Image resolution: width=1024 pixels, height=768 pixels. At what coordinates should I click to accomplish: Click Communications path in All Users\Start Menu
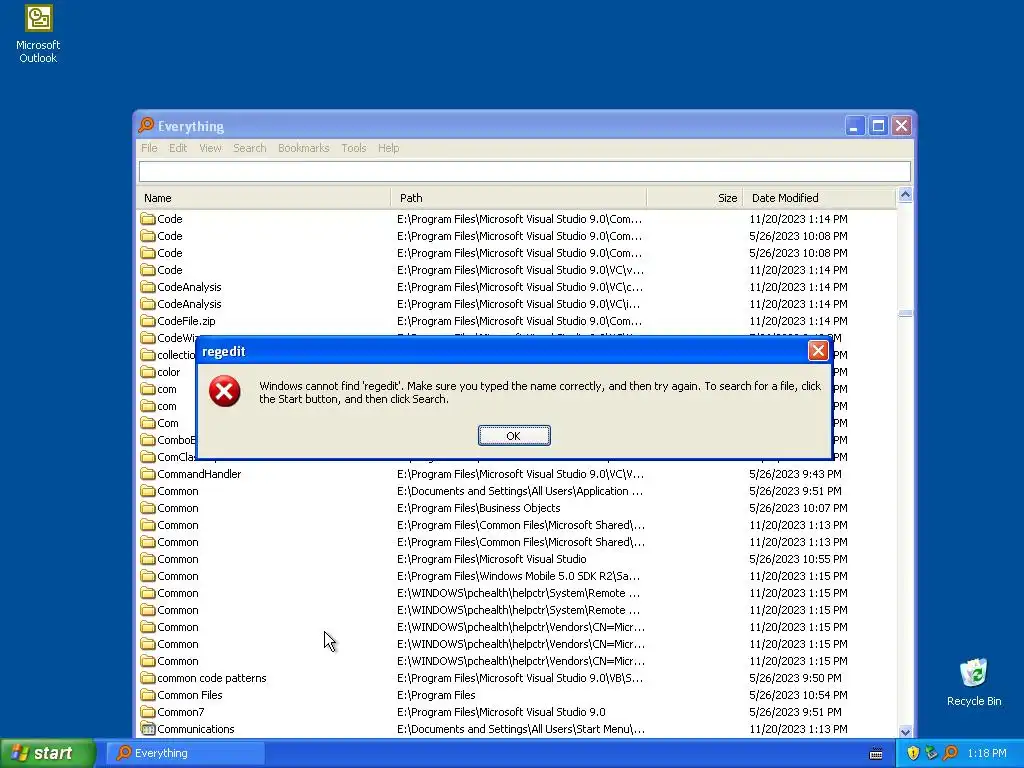[x=520, y=729]
